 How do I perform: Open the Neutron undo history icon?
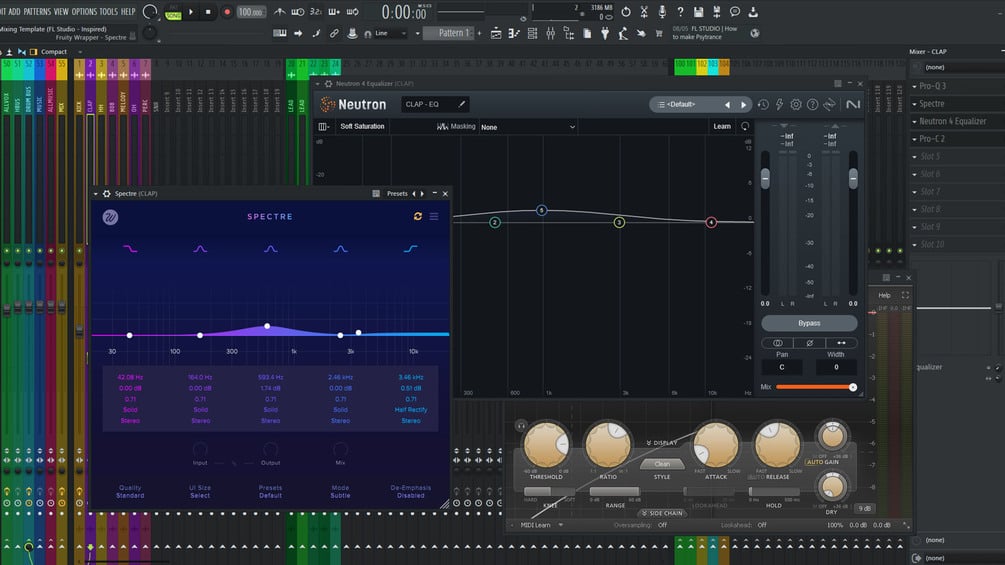pos(763,104)
